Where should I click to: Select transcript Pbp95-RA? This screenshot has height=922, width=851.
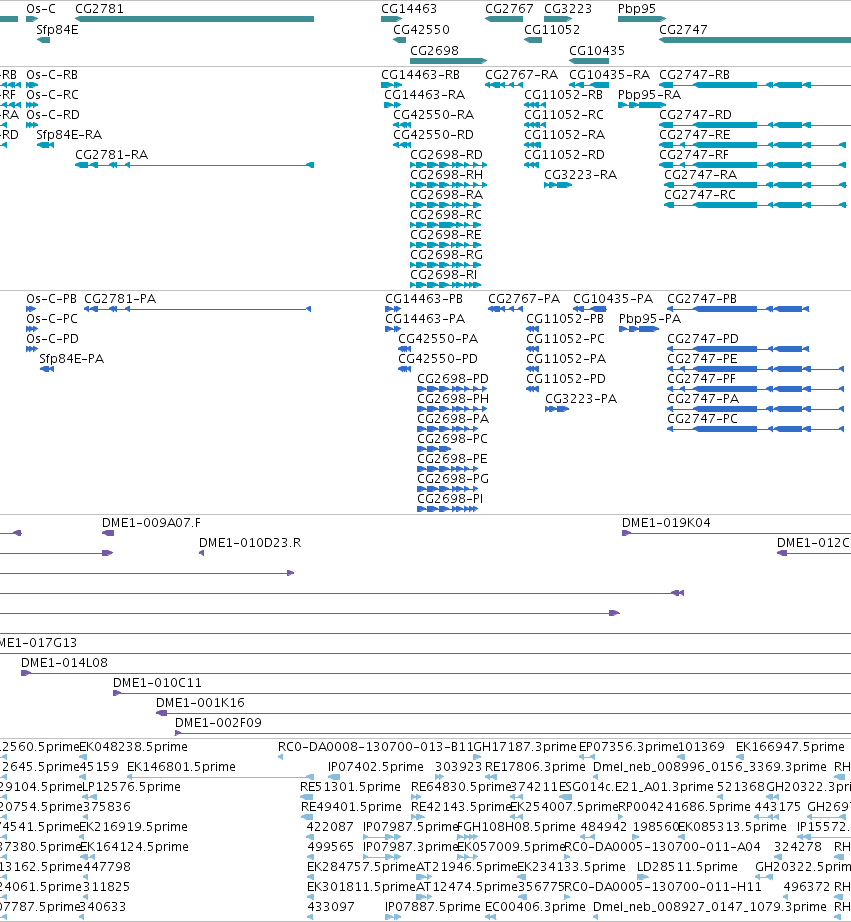pyautogui.click(x=649, y=95)
